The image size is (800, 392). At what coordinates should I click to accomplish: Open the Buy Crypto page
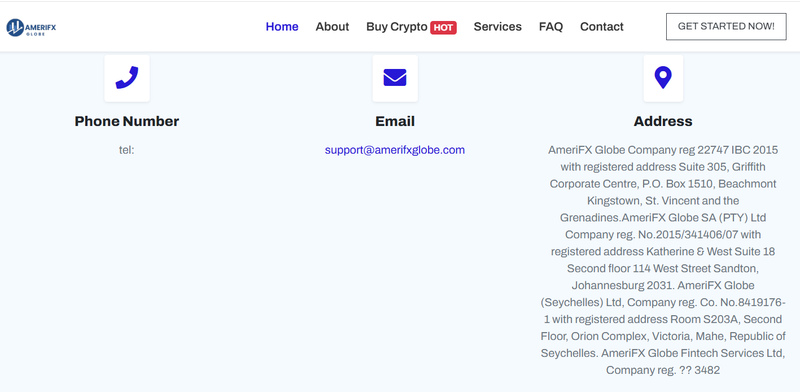click(x=396, y=27)
